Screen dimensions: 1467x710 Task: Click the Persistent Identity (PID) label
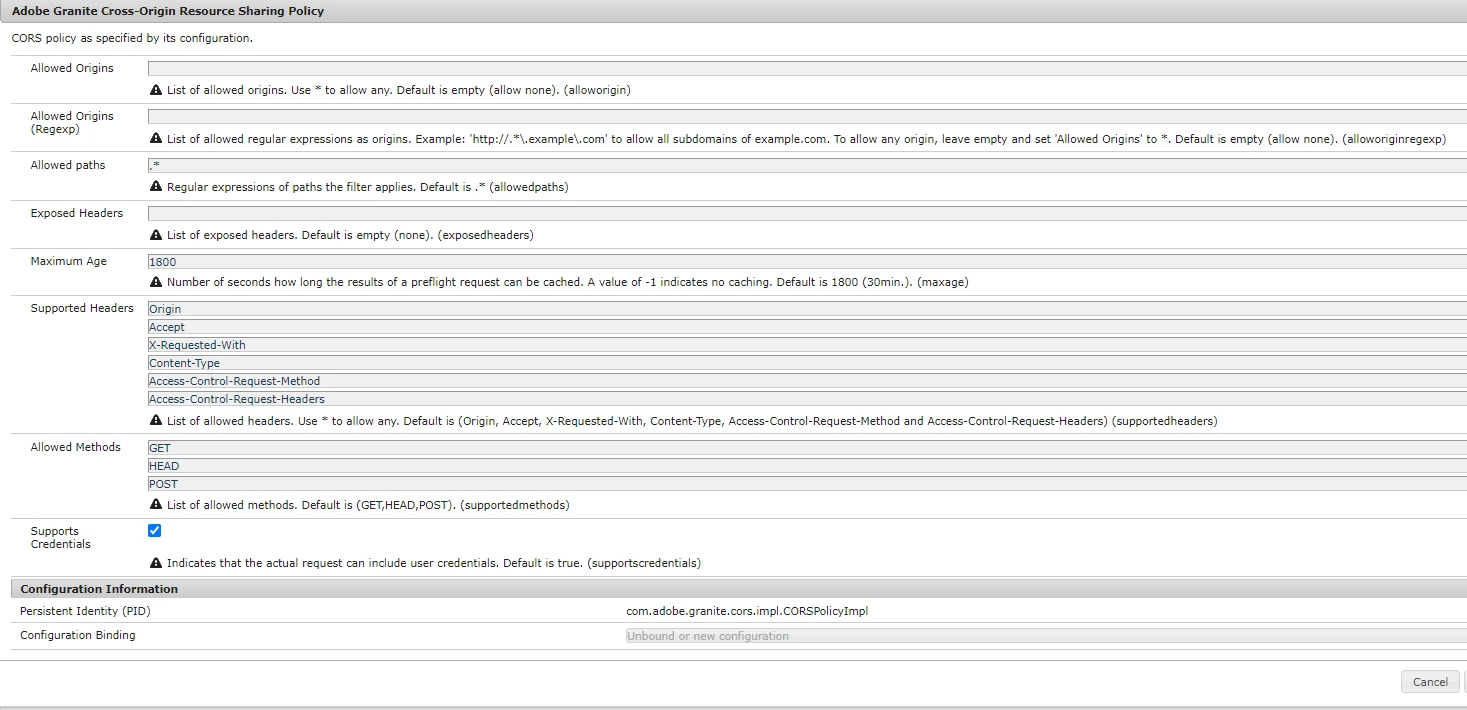coord(85,611)
